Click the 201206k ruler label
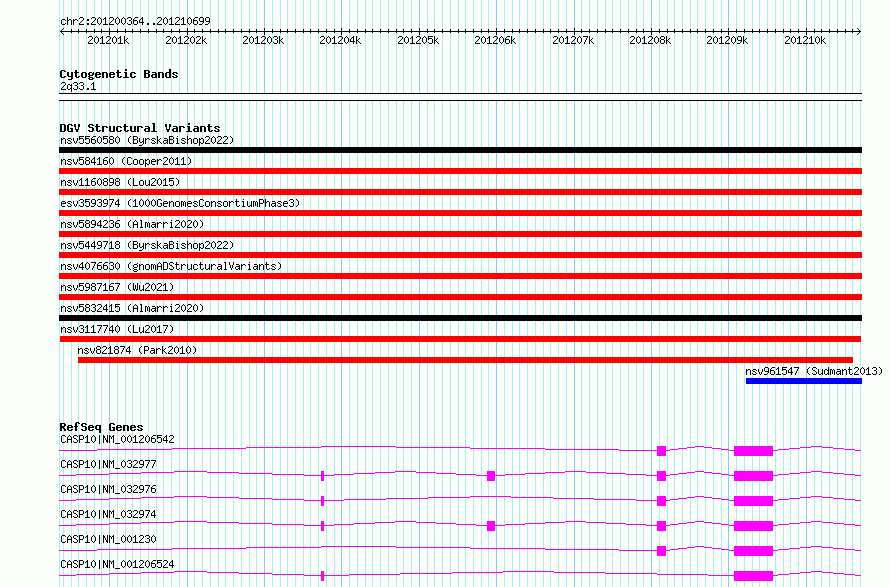Viewport: 890px width, 587px height. coord(495,40)
